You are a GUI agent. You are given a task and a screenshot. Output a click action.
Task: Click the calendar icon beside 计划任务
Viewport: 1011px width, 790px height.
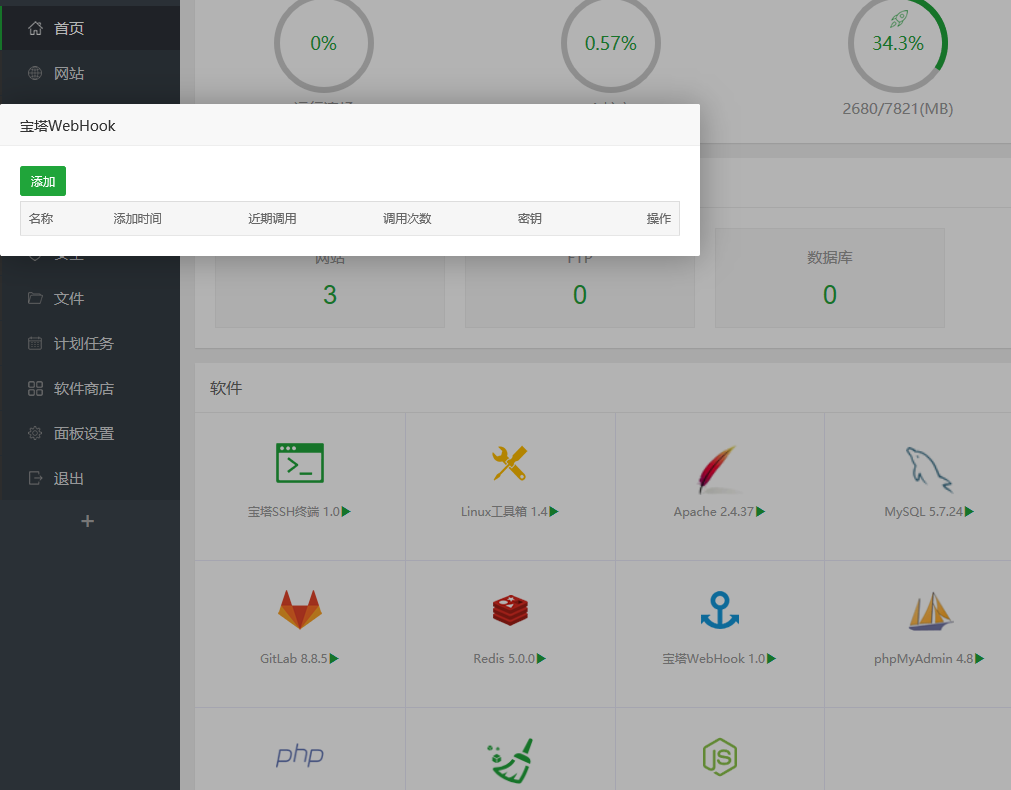[x=35, y=343]
